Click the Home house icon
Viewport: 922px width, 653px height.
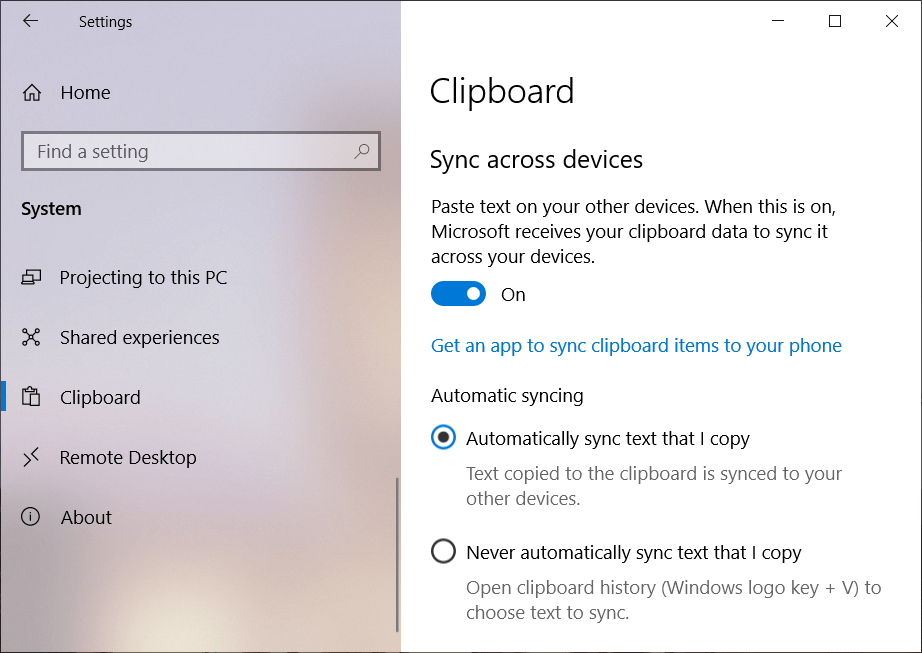coord(32,93)
